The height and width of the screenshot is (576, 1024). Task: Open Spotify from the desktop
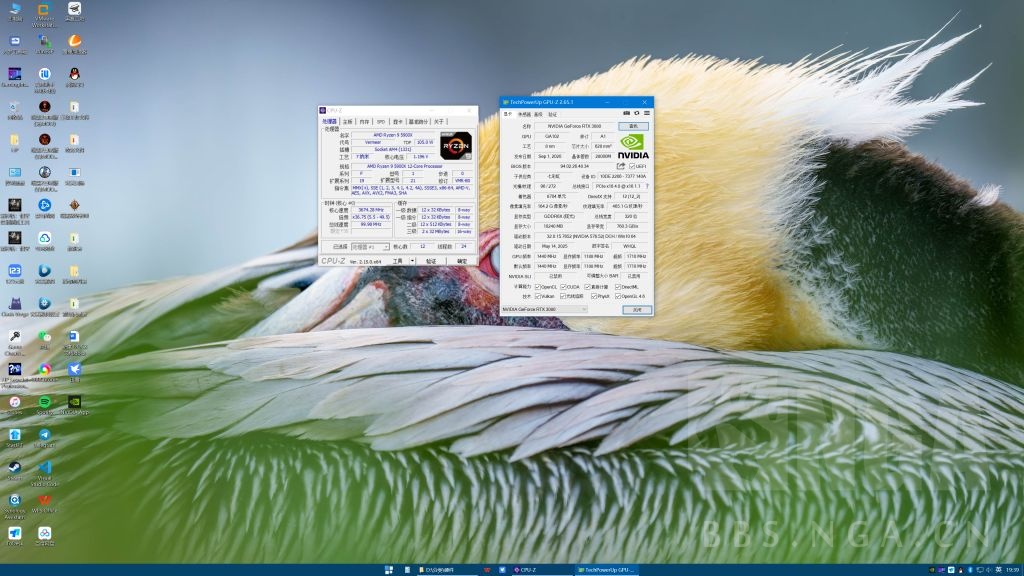[x=43, y=400]
